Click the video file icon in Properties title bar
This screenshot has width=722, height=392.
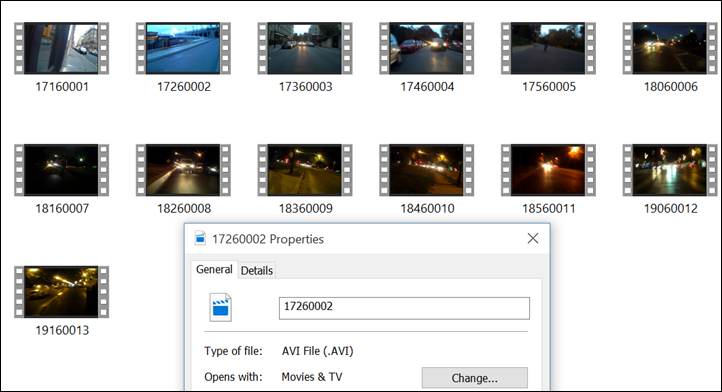(200, 238)
